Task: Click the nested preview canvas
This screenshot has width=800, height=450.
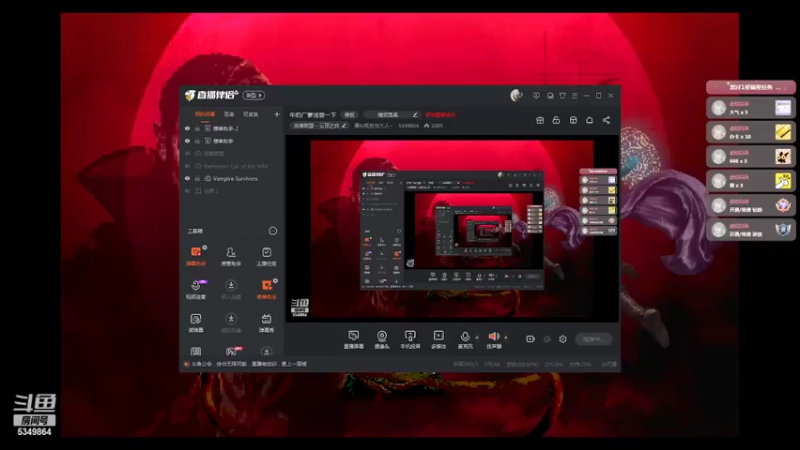Action: (x=452, y=230)
